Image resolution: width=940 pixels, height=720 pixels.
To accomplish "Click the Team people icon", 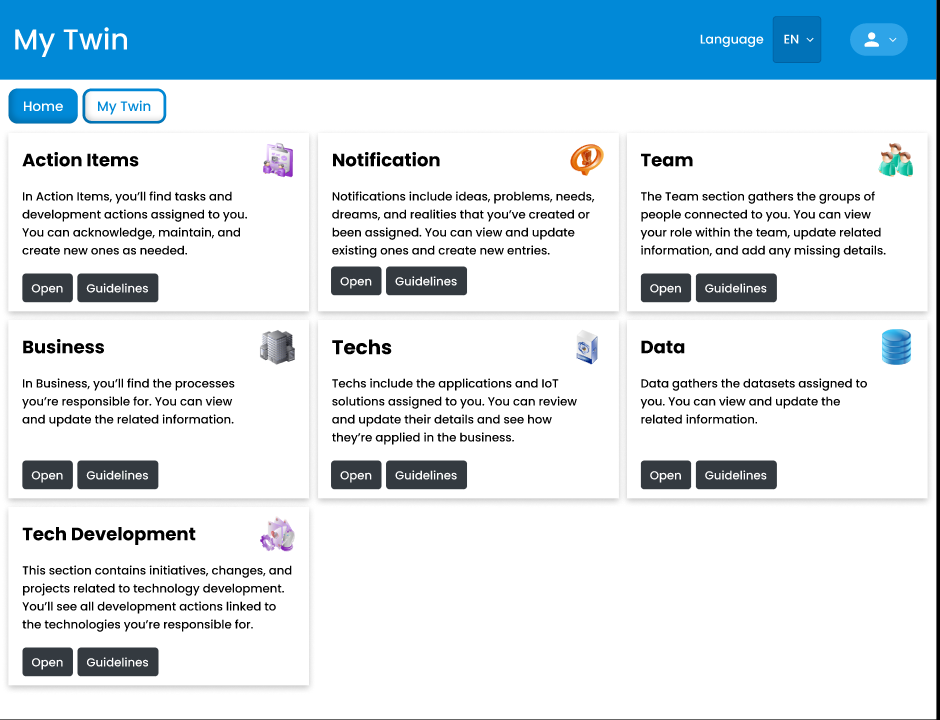I will coord(896,160).
